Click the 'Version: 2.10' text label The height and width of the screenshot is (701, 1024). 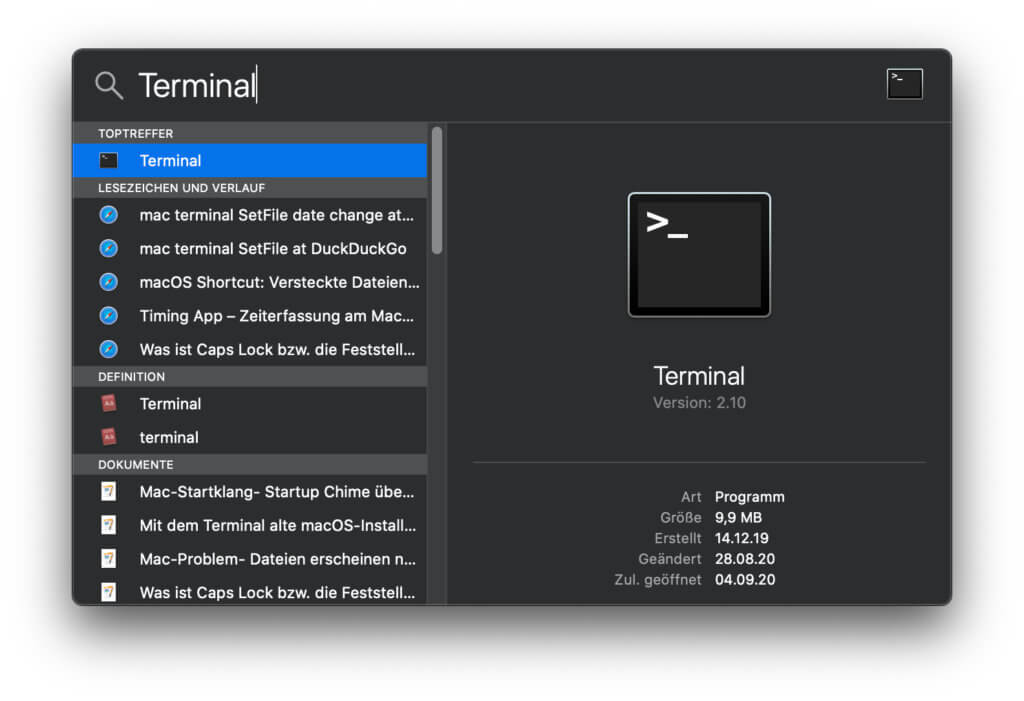699,402
